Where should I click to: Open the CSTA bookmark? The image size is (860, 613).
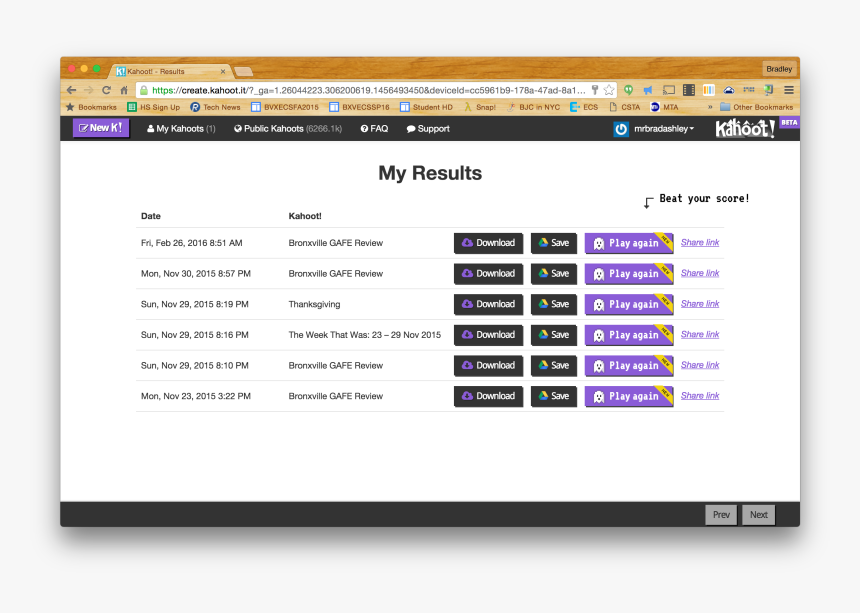(624, 107)
